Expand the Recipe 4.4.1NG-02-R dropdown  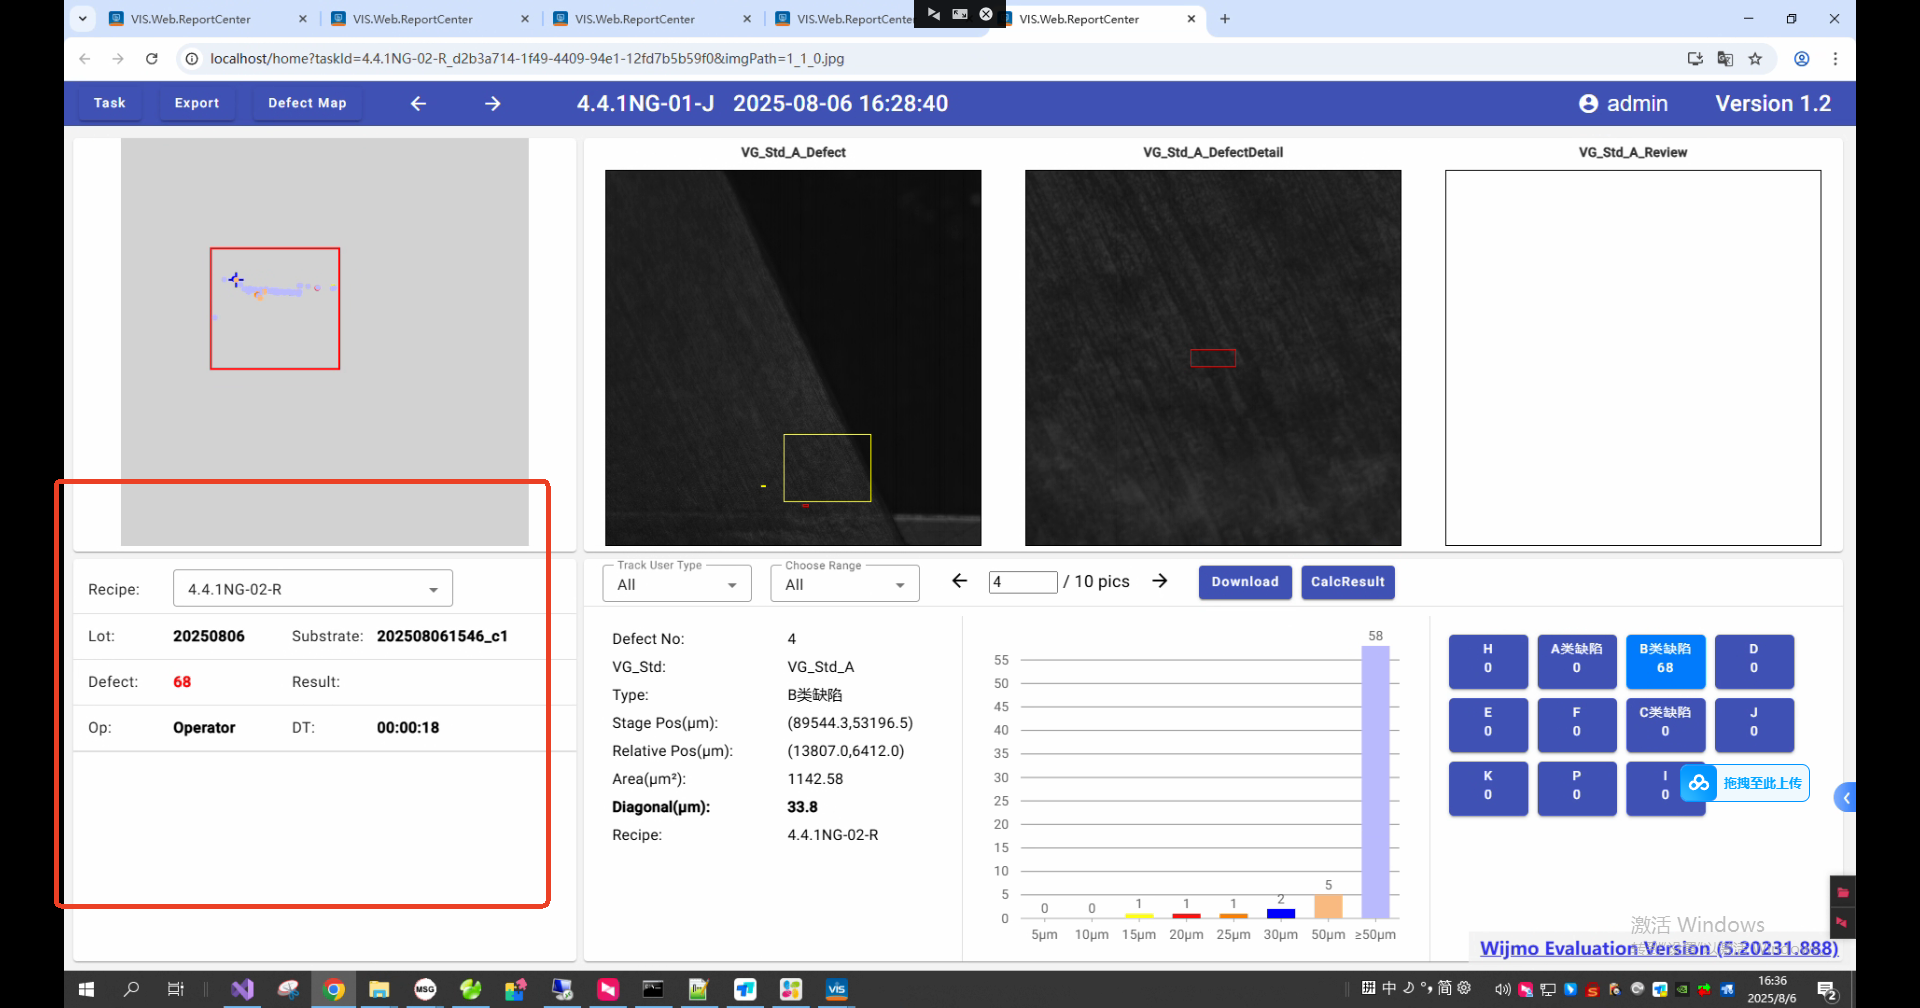pos(312,589)
